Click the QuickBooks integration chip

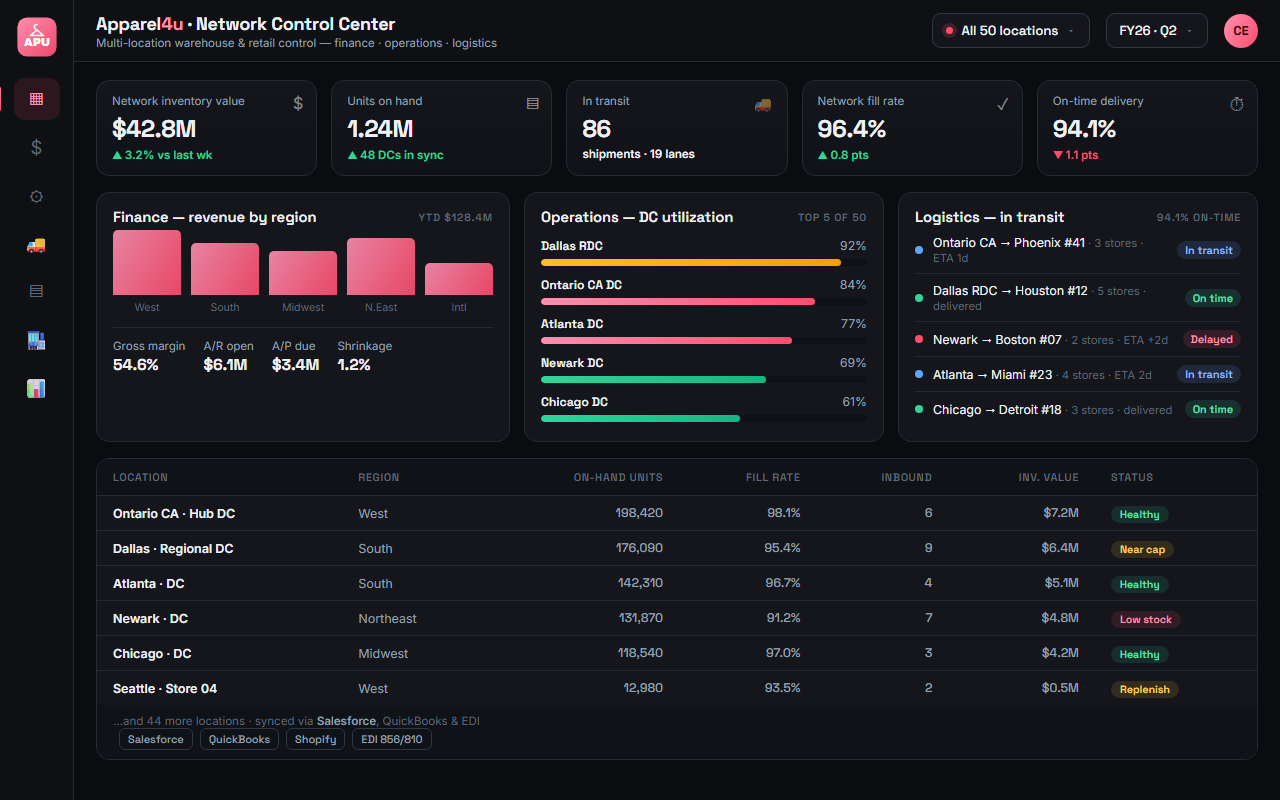coord(239,739)
